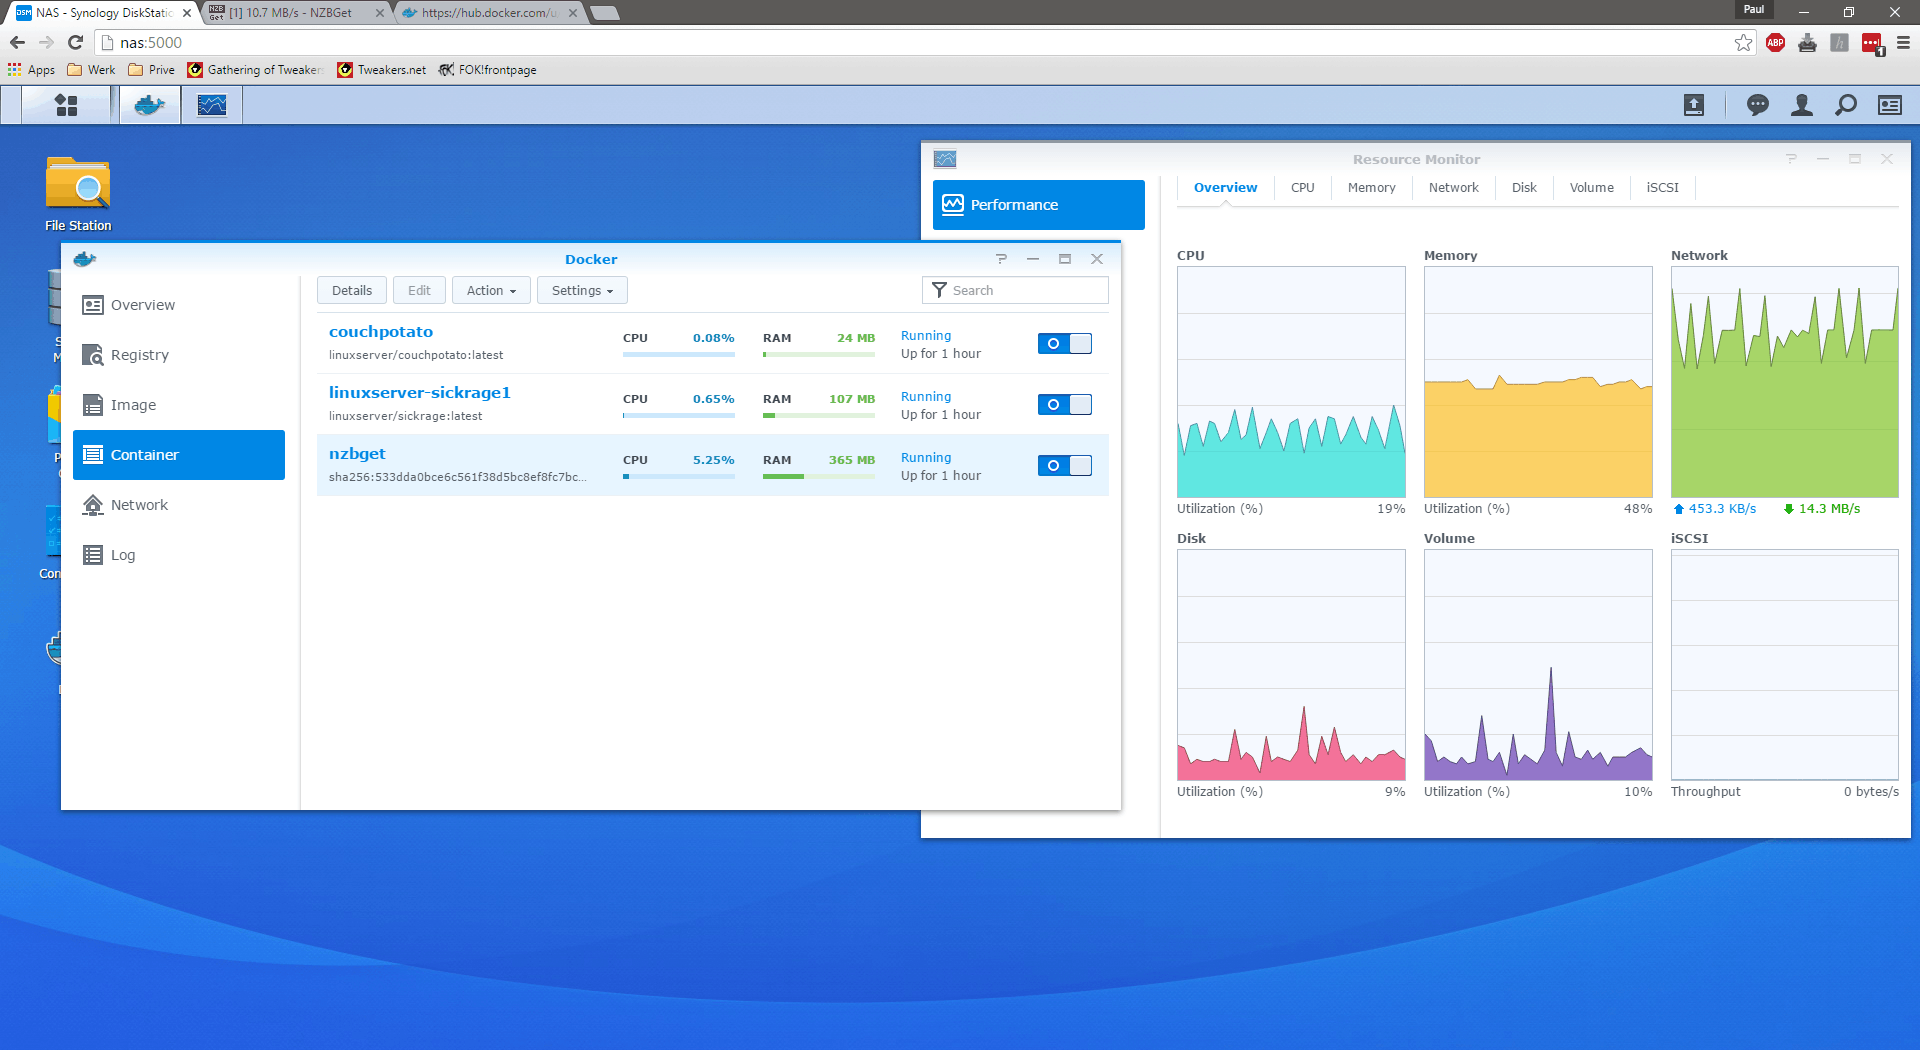The width and height of the screenshot is (1920, 1050).
Task: Select Overview tab in Resource Monitor
Action: coord(1225,187)
